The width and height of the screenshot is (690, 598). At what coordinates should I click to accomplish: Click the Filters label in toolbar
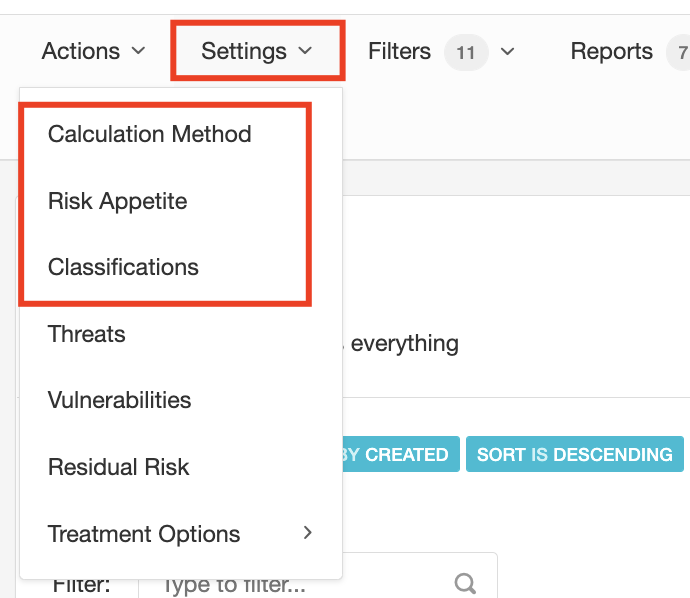click(399, 51)
